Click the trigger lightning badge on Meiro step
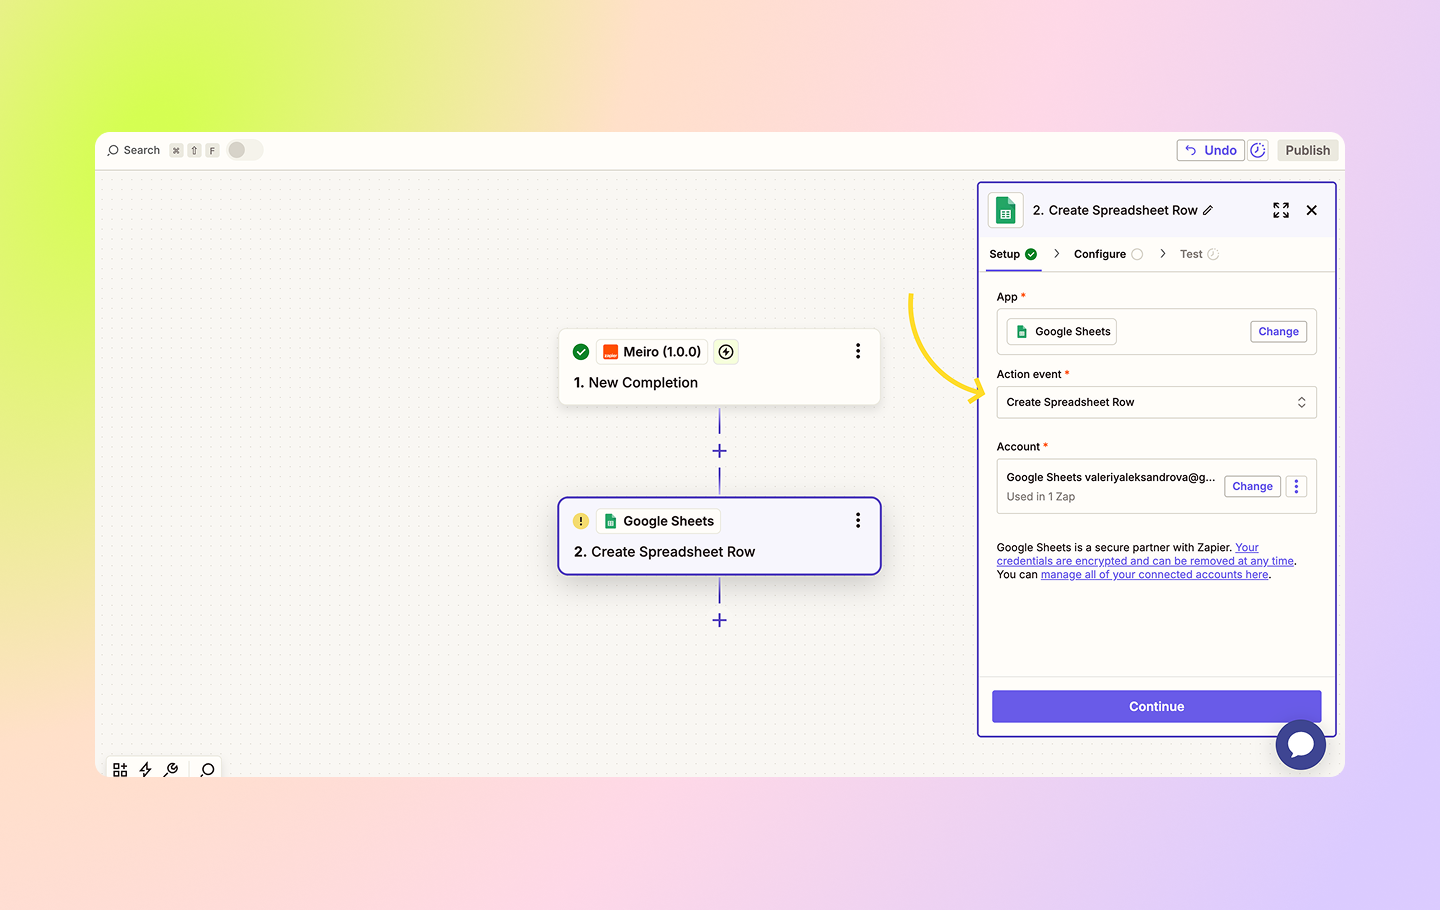This screenshot has height=910, width=1440. tap(726, 352)
